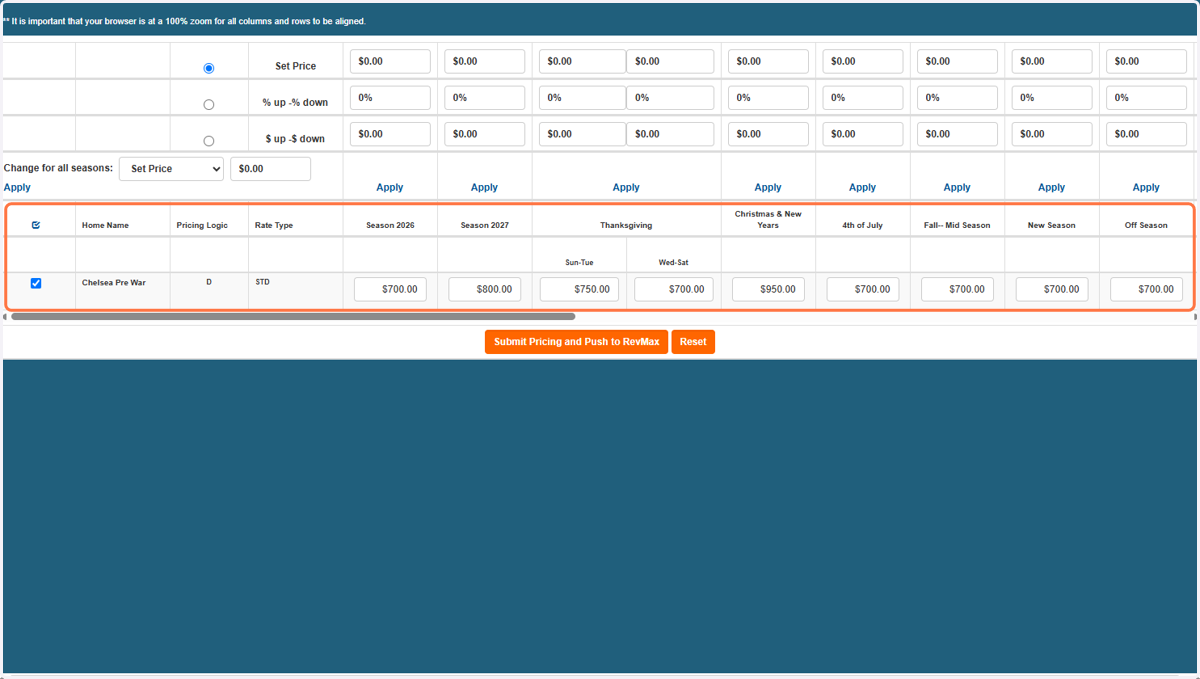Click Set Price field for Thanksgiving Wed-Sat

coord(670,61)
